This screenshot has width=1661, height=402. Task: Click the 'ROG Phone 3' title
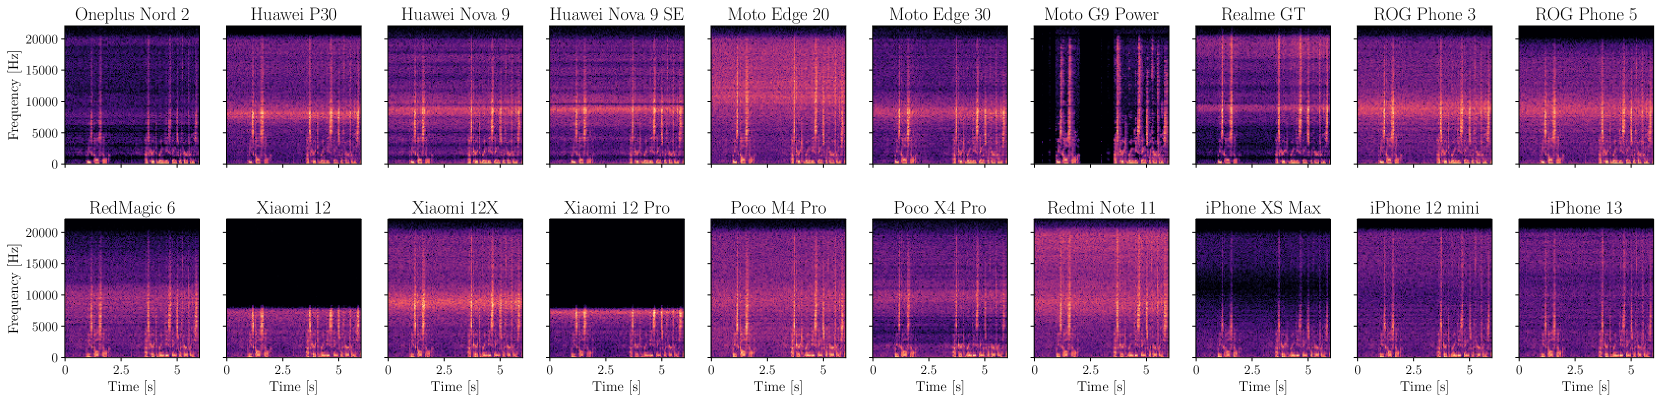click(1424, 15)
